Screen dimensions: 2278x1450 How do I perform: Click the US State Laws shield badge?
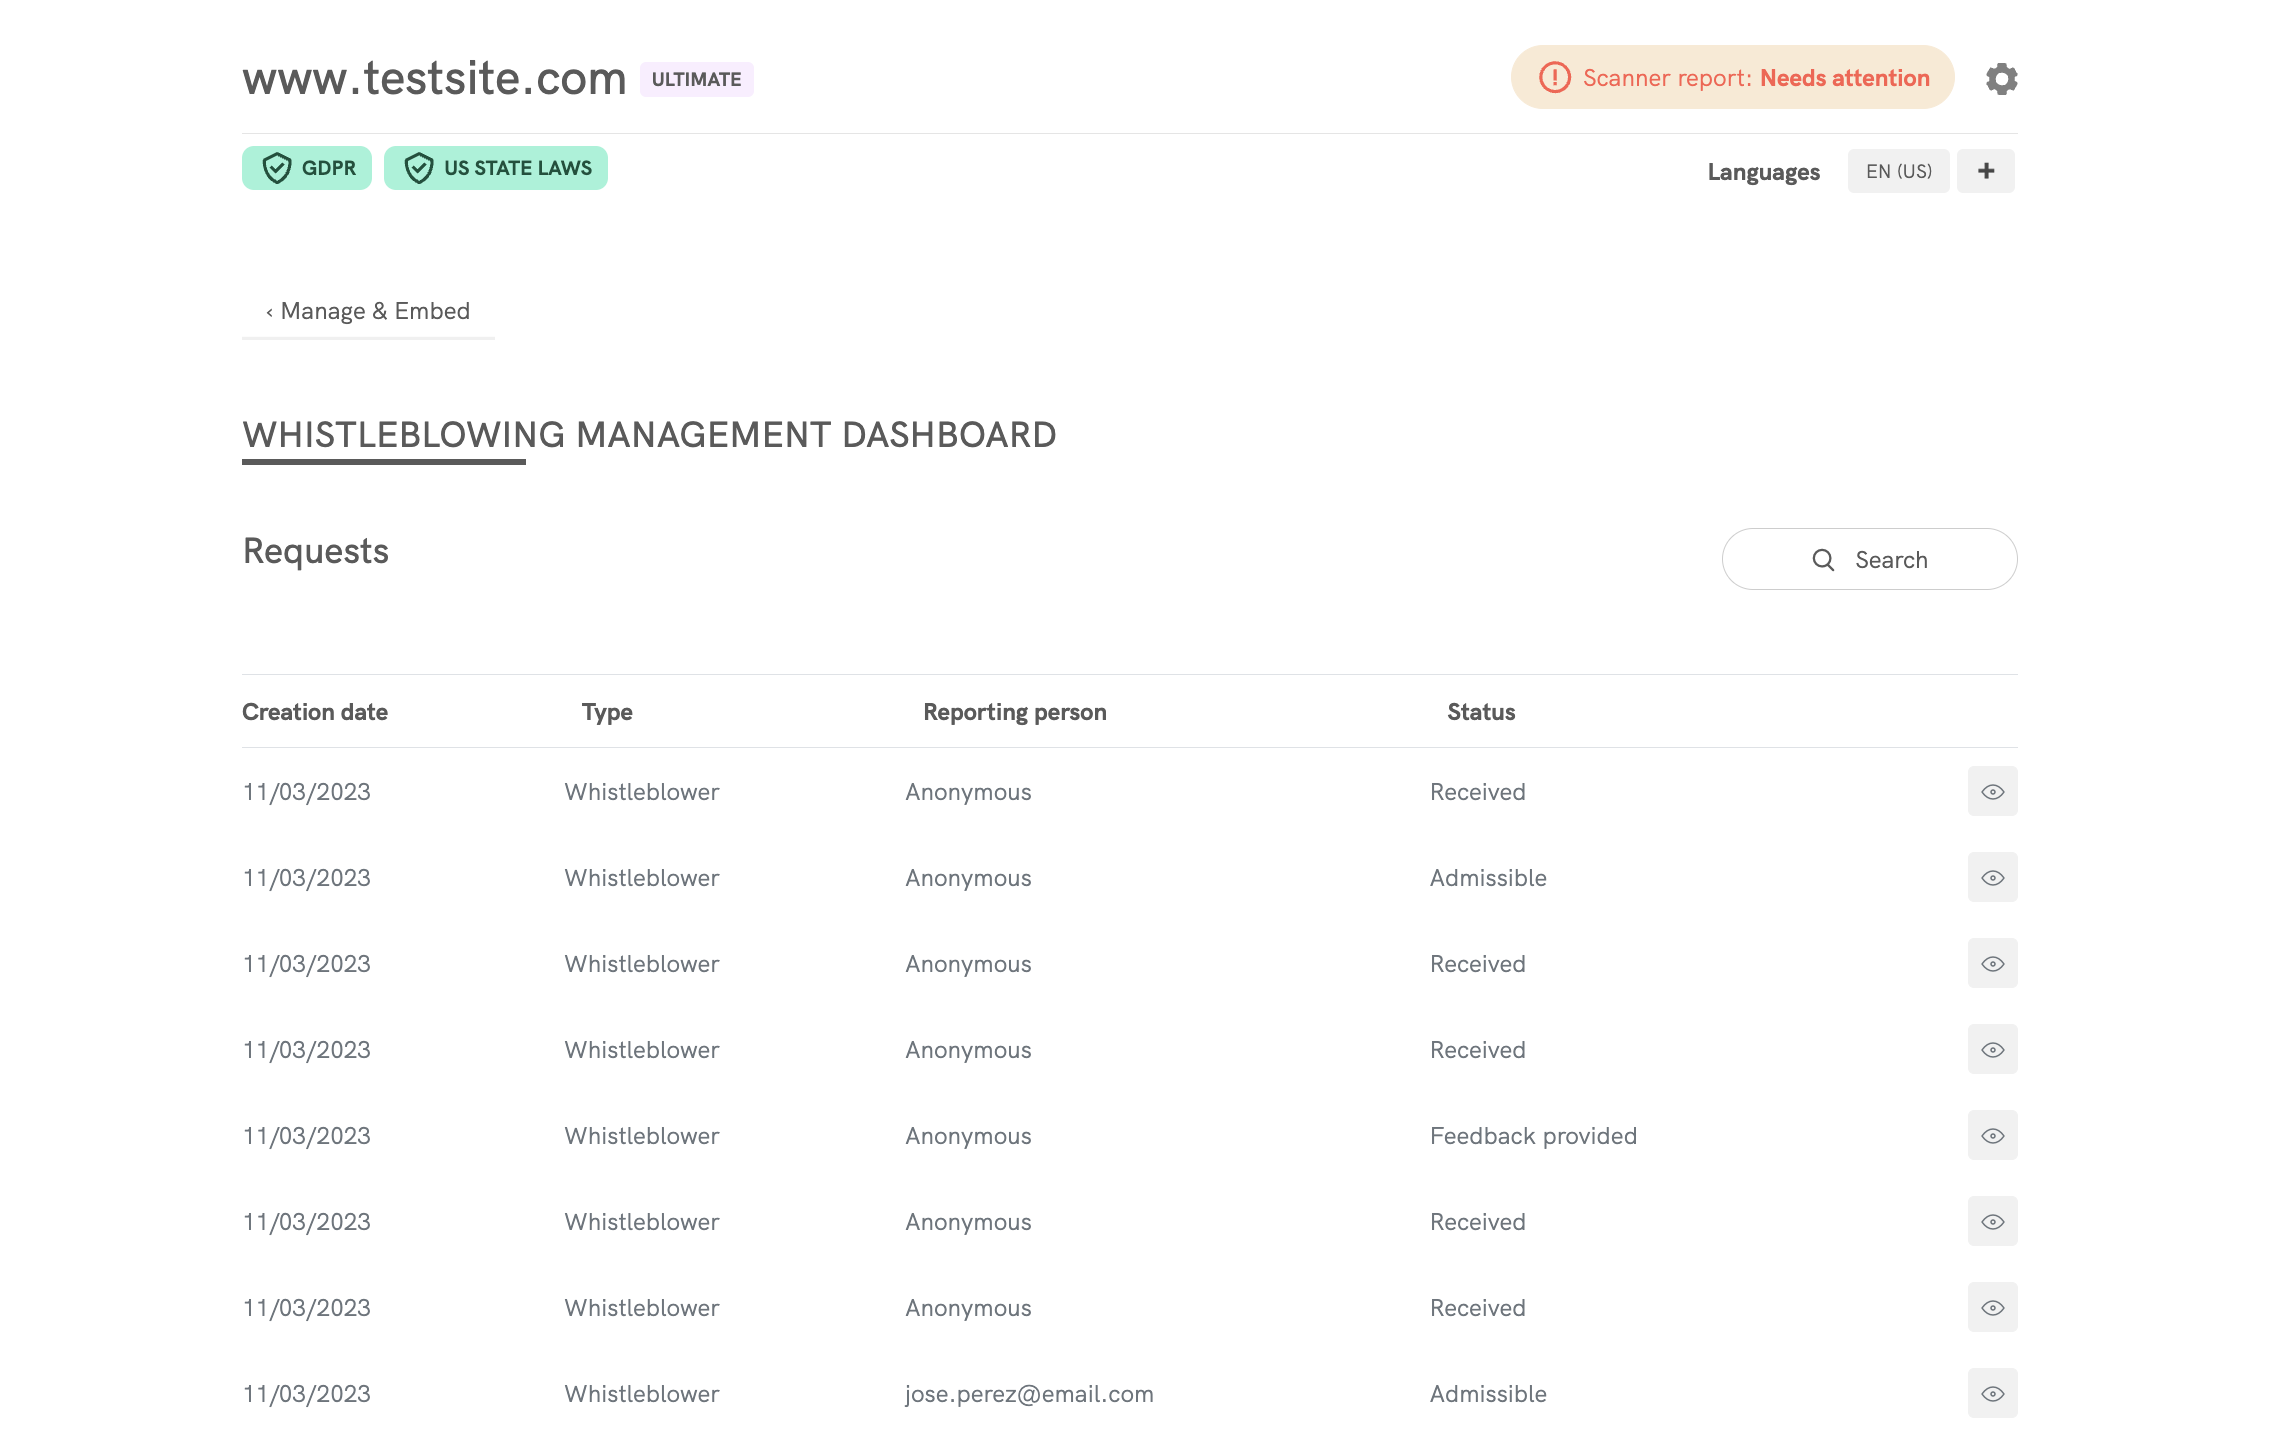(496, 168)
